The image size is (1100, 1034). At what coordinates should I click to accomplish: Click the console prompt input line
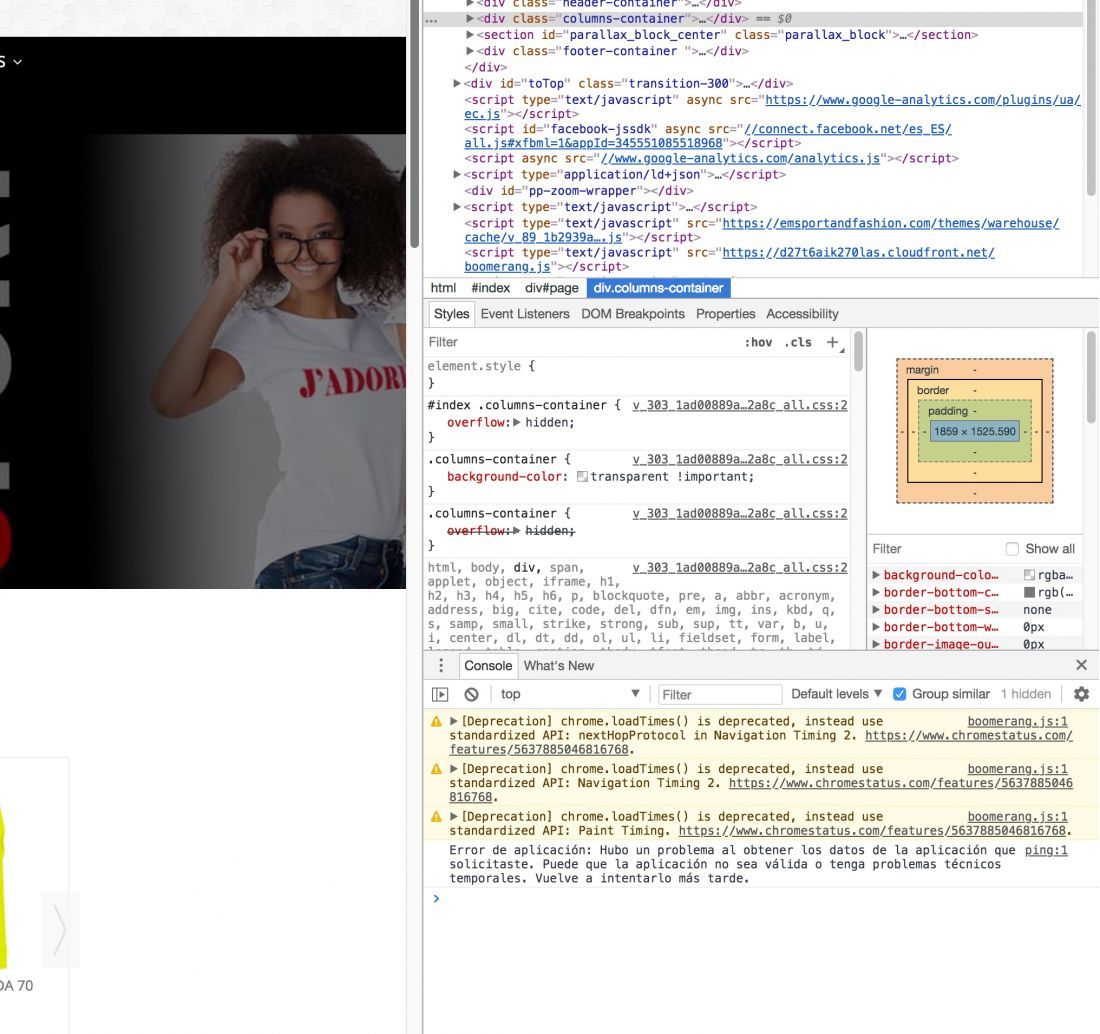[x=761, y=899]
